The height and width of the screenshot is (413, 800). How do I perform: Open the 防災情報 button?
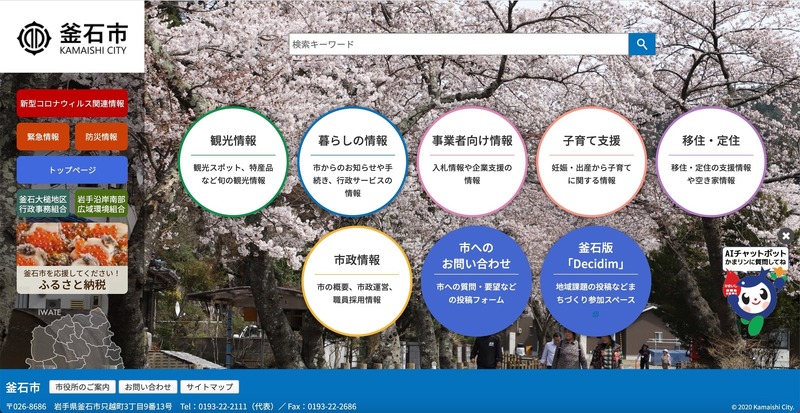100,136
